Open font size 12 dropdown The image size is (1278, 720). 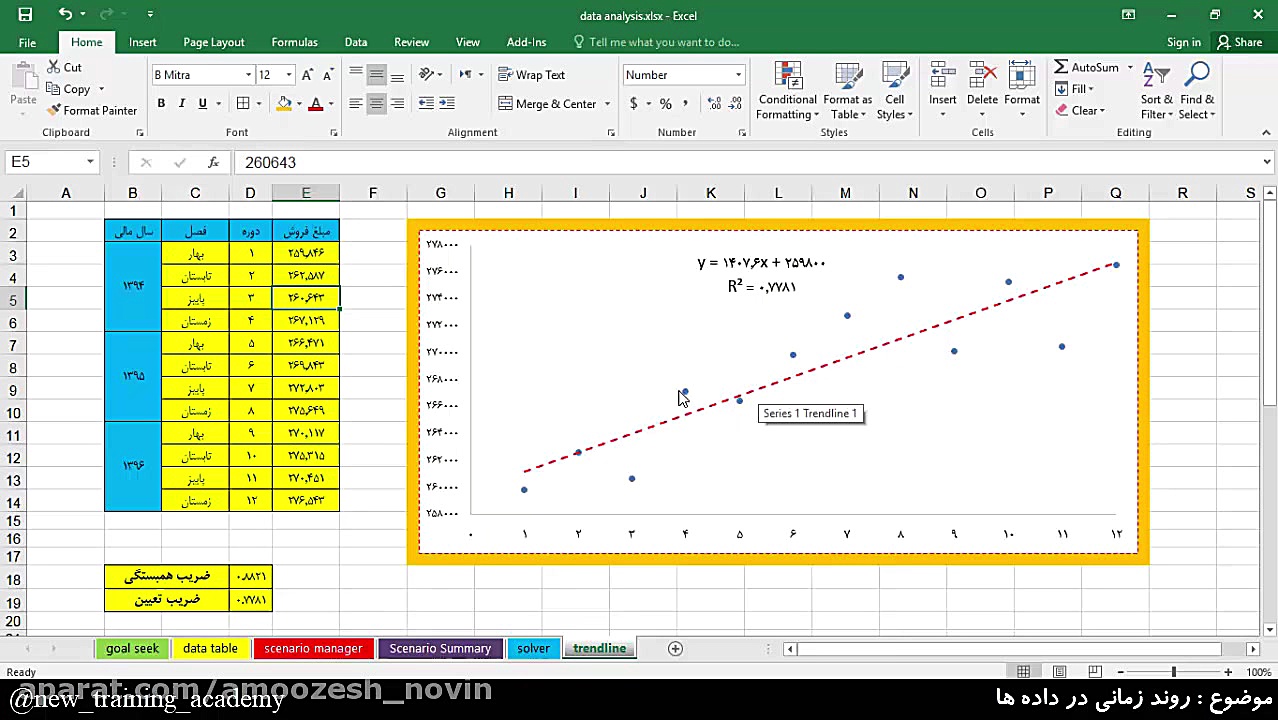(289, 75)
